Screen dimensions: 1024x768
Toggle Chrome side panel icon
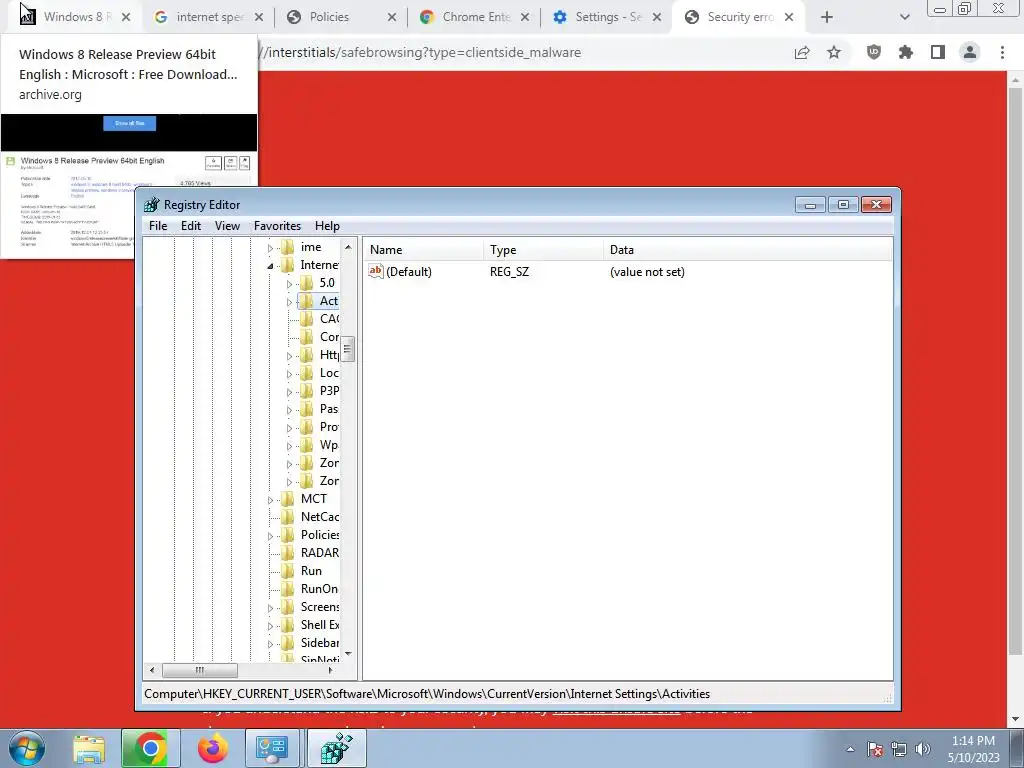tap(938, 52)
